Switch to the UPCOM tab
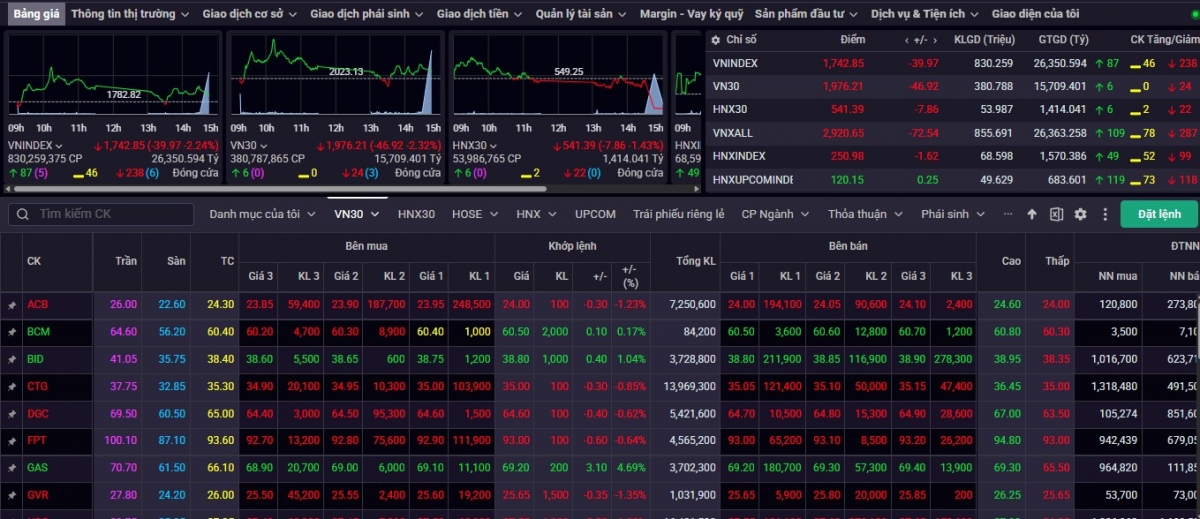 point(595,214)
